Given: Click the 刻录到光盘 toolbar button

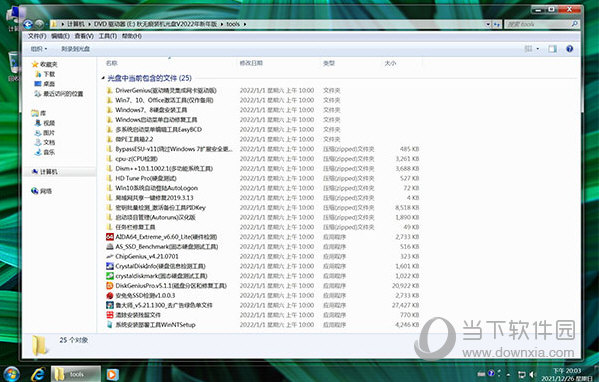Looking at the screenshot, I should 75,49.
